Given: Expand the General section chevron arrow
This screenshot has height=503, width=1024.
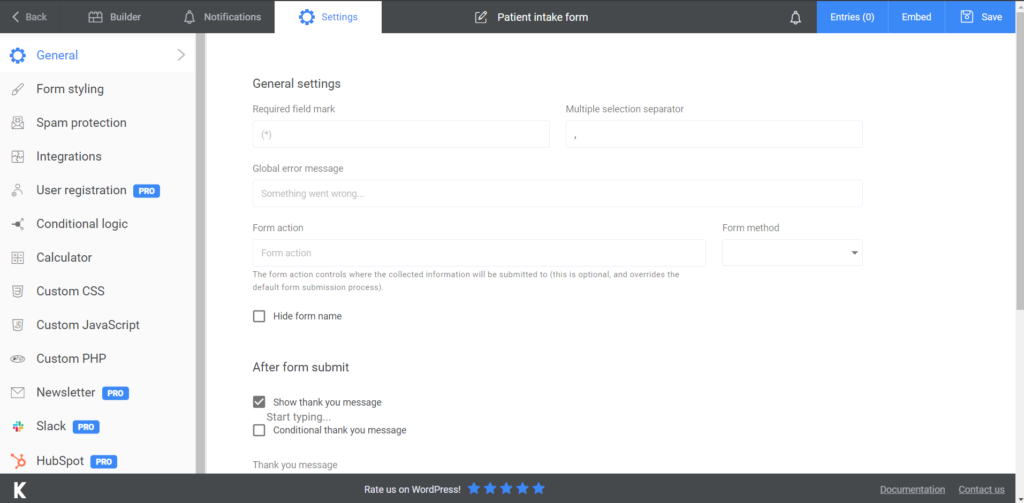Looking at the screenshot, I should tap(181, 55).
